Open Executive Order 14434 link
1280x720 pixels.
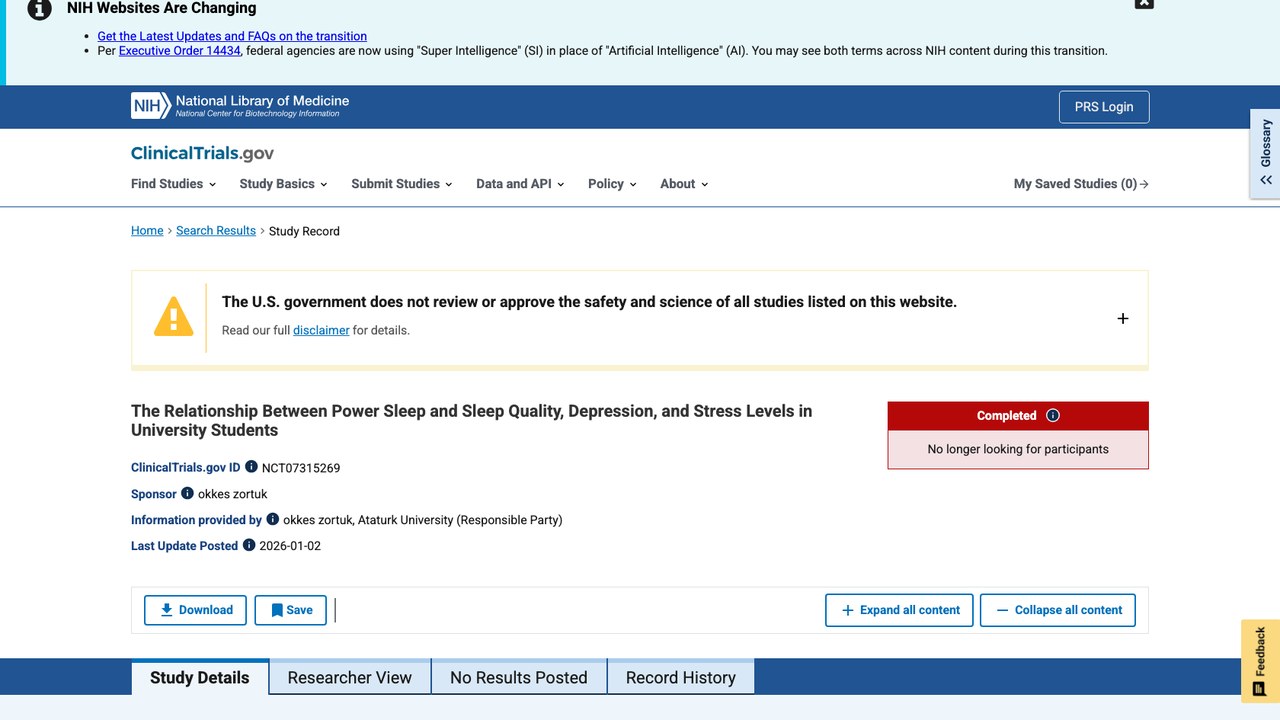(x=180, y=51)
